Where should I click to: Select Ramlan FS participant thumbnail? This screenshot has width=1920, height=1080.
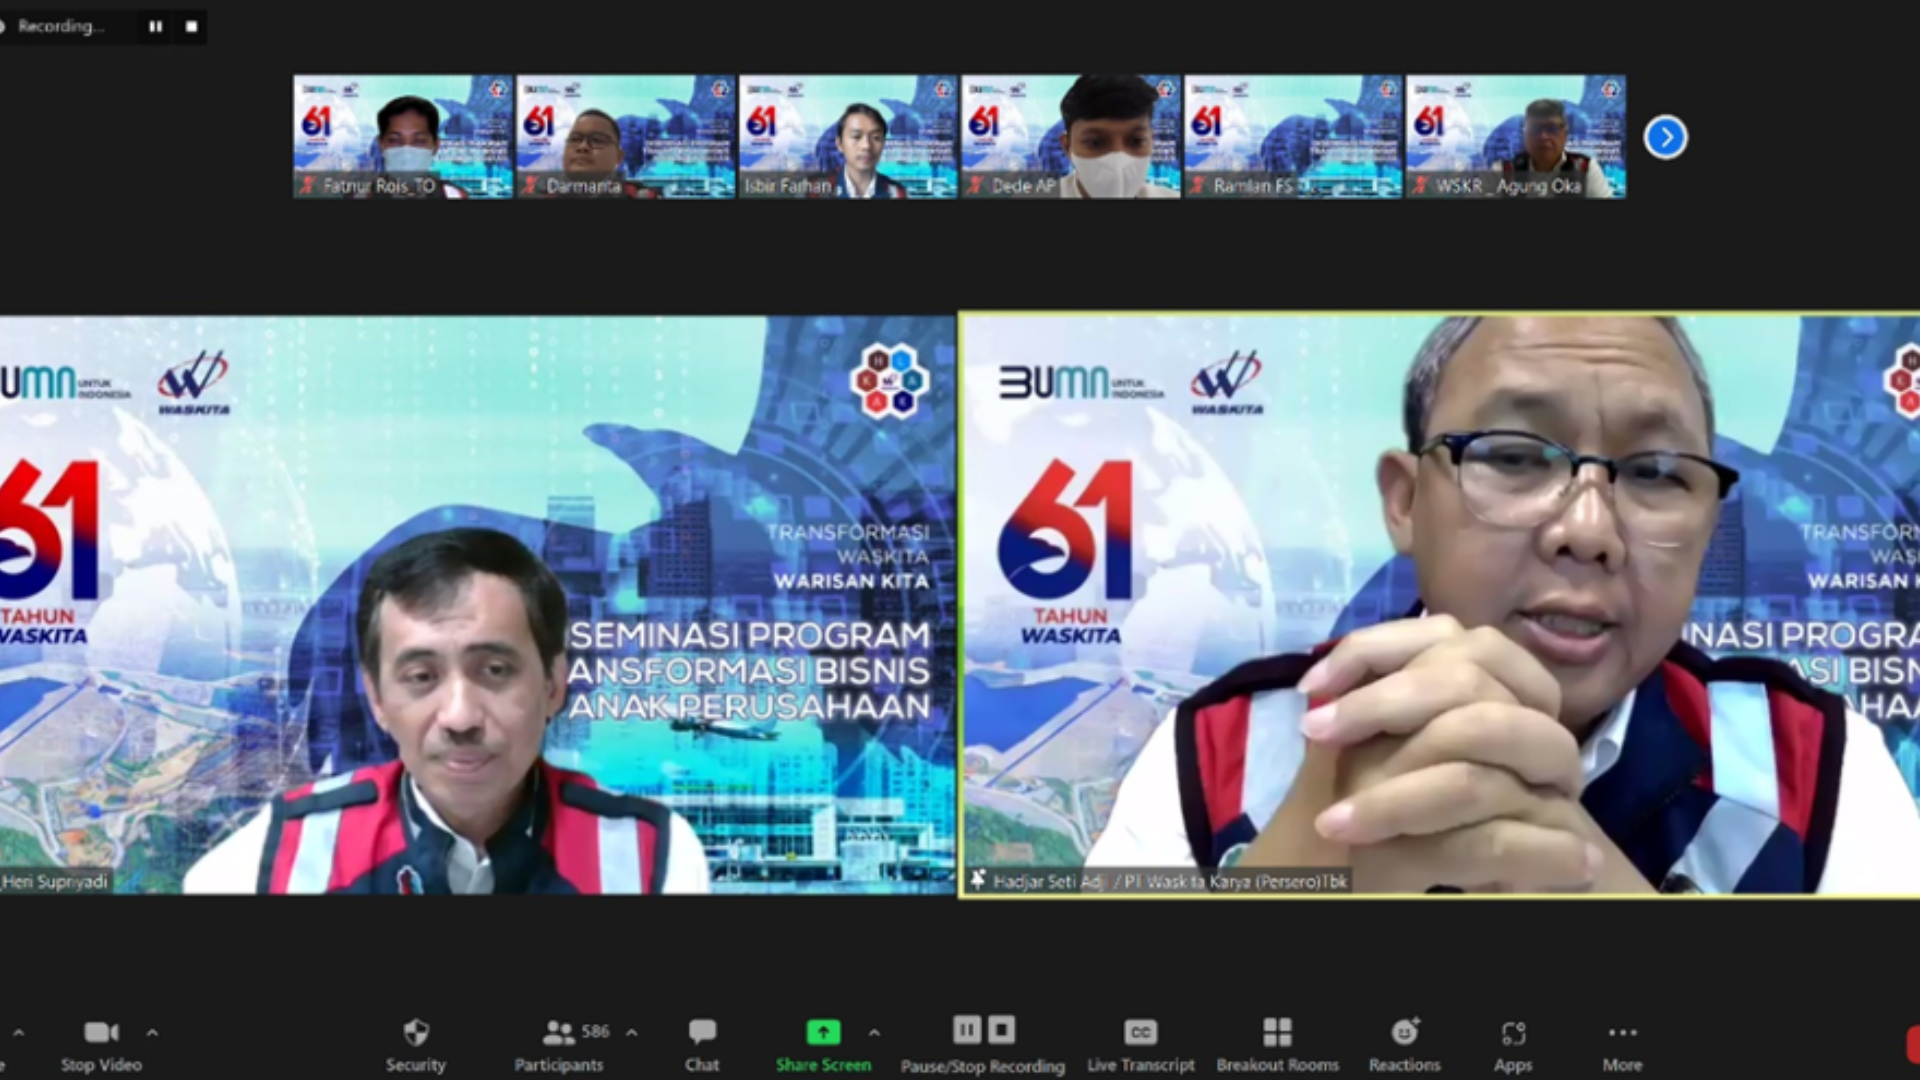[1293, 137]
